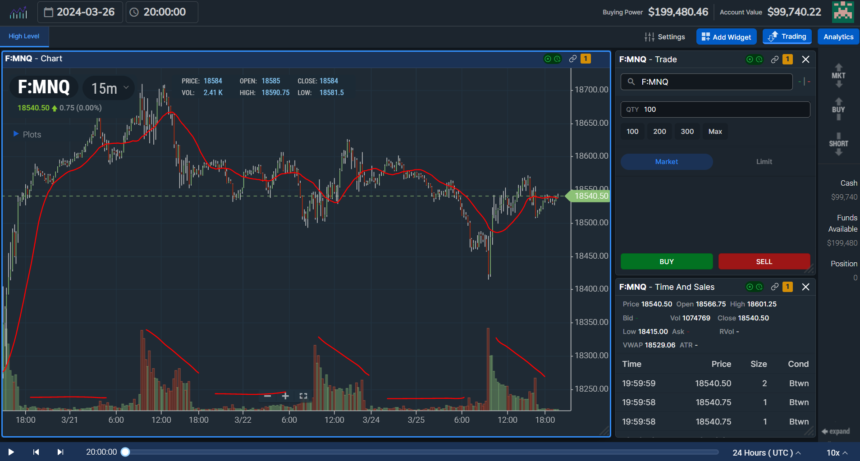The width and height of the screenshot is (860, 461).
Task: Zoom out the chart with minus icon
Action: (267, 396)
